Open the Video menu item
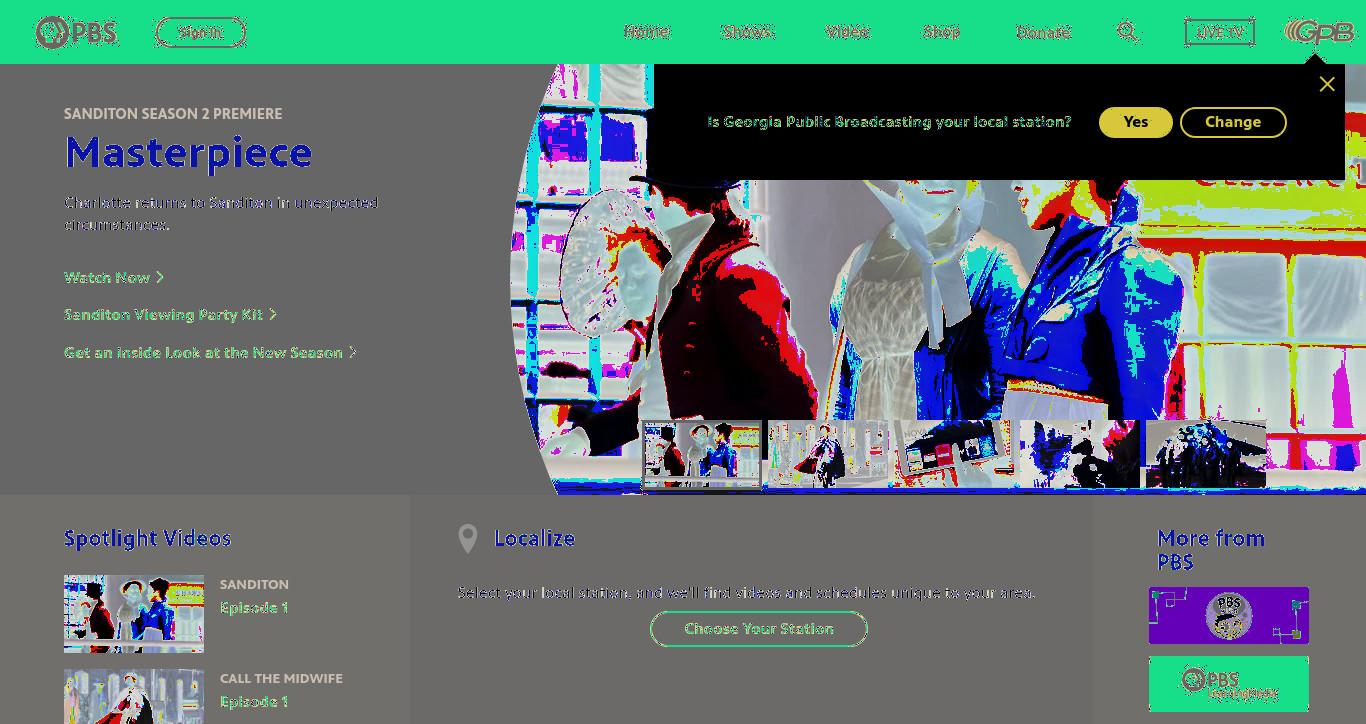1366x724 pixels. [x=847, y=32]
